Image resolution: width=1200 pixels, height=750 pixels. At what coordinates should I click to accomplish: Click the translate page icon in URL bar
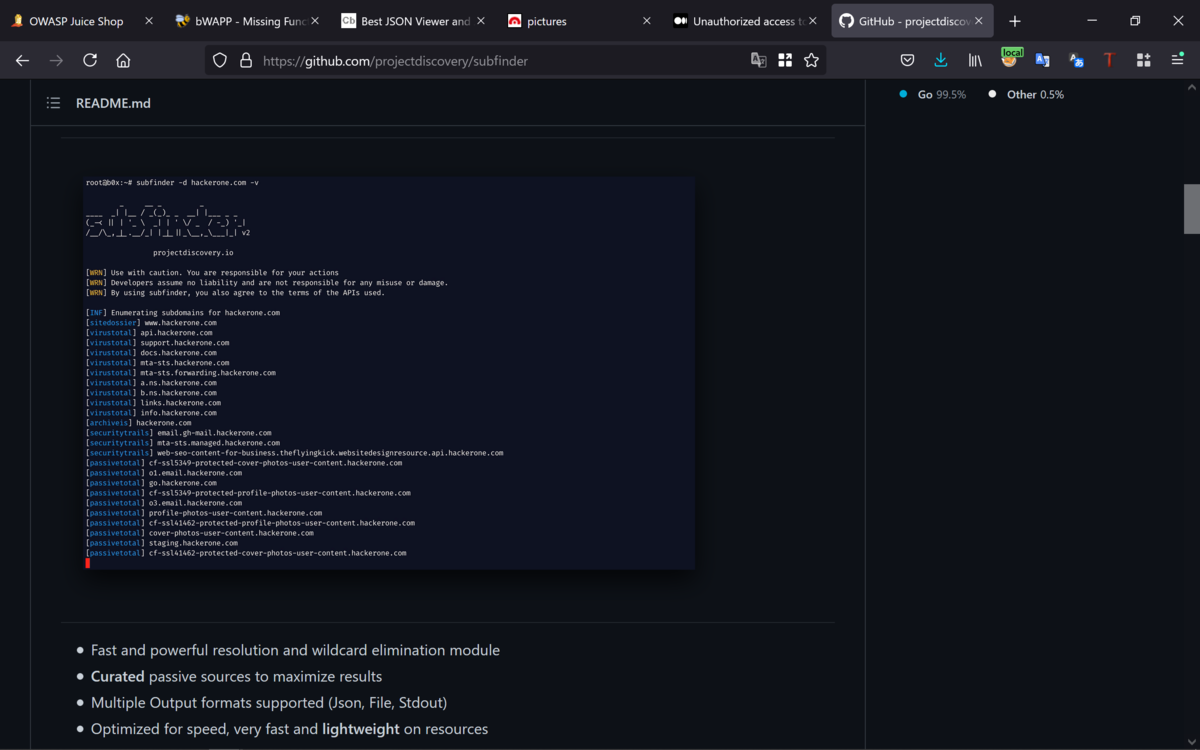tap(759, 60)
